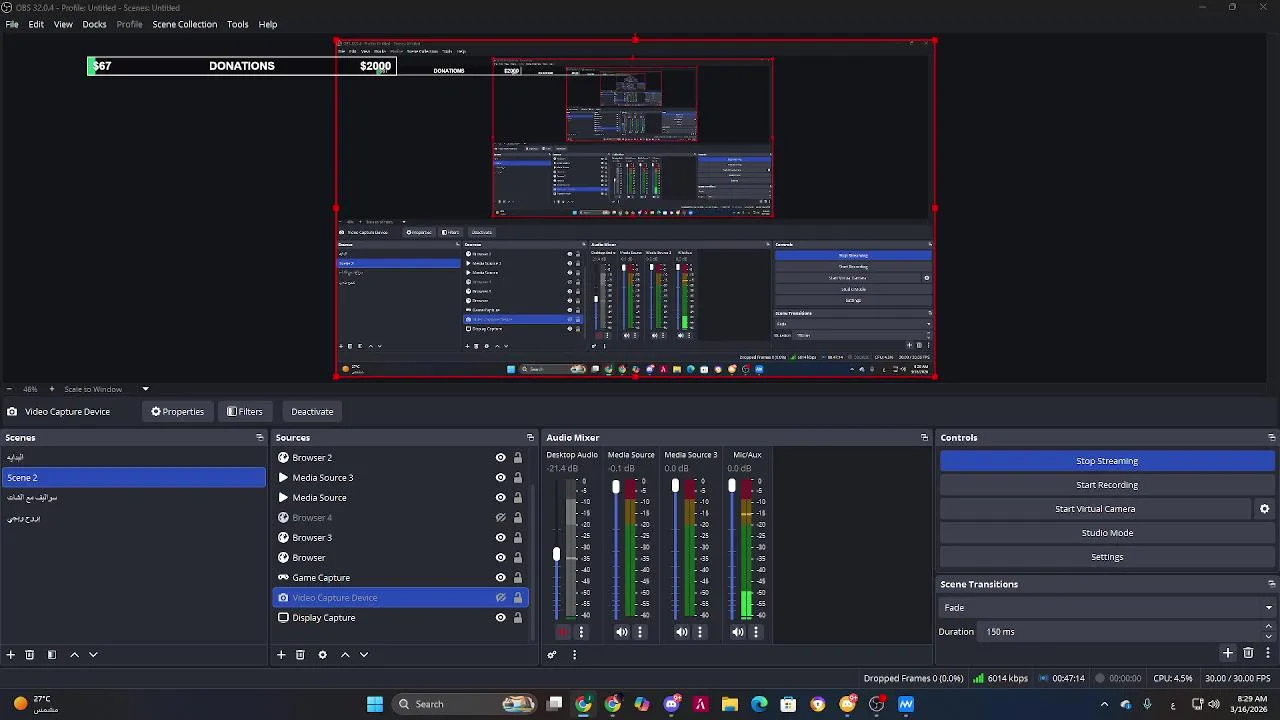Open transition properties dots menu
Image resolution: width=1280 pixels, height=720 pixels.
[x=1267, y=653]
